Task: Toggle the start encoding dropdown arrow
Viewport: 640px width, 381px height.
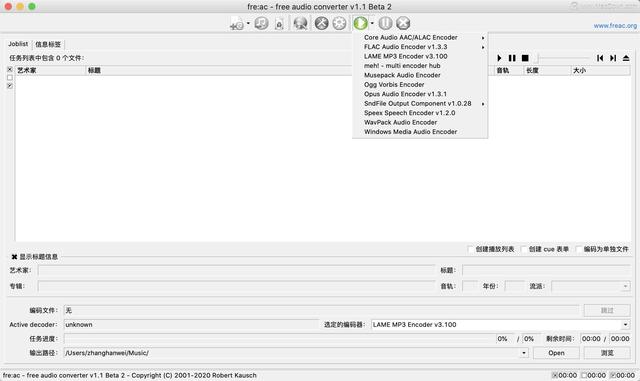Action: pos(372,23)
